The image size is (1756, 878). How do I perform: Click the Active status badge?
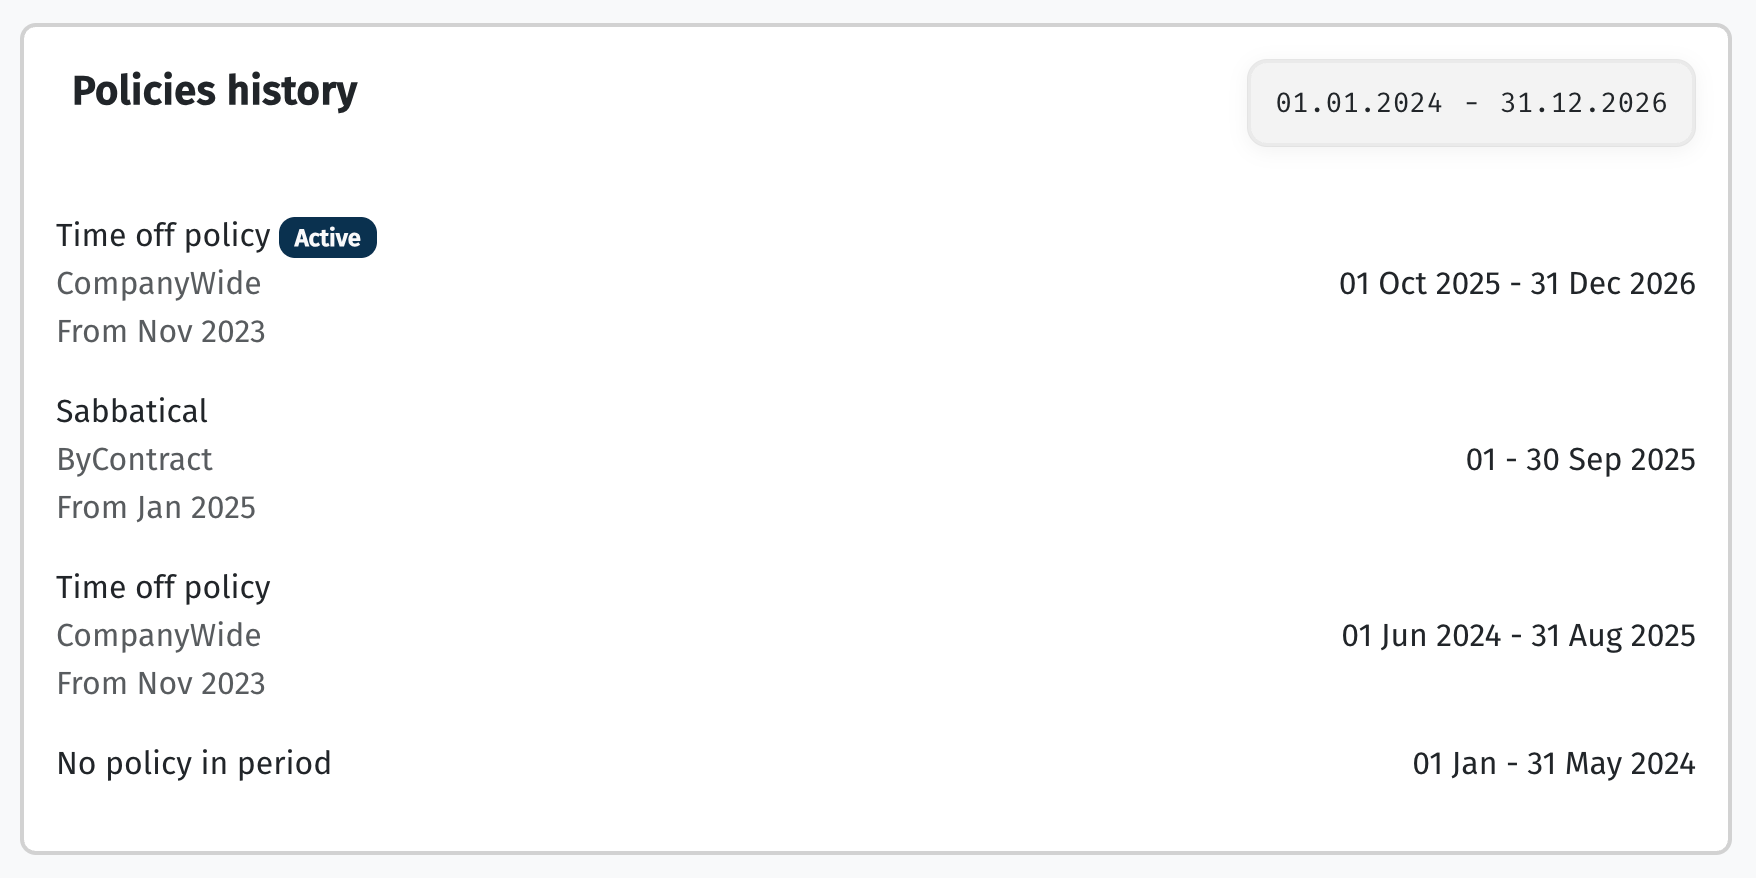coord(327,238)
